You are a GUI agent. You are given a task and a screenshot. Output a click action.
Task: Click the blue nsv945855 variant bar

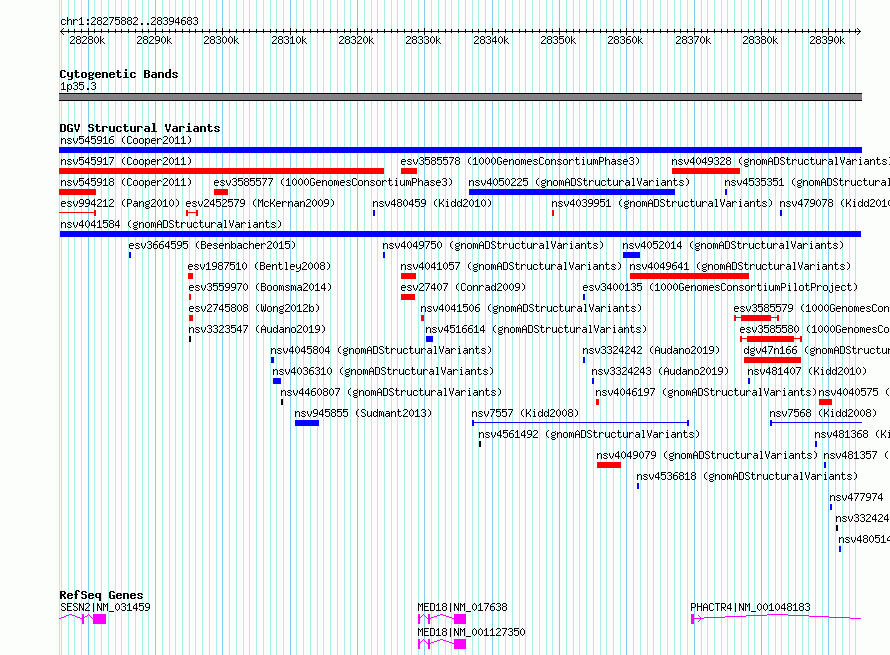(x=307, y=423)
